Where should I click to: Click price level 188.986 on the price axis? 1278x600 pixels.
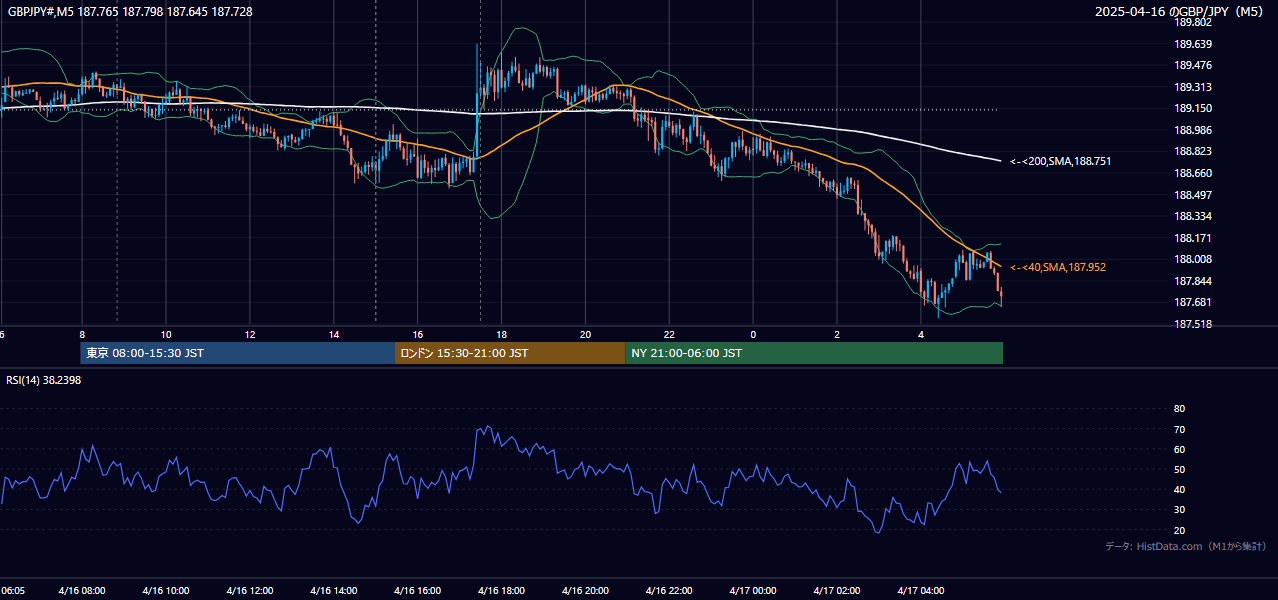click(1193, 130)
